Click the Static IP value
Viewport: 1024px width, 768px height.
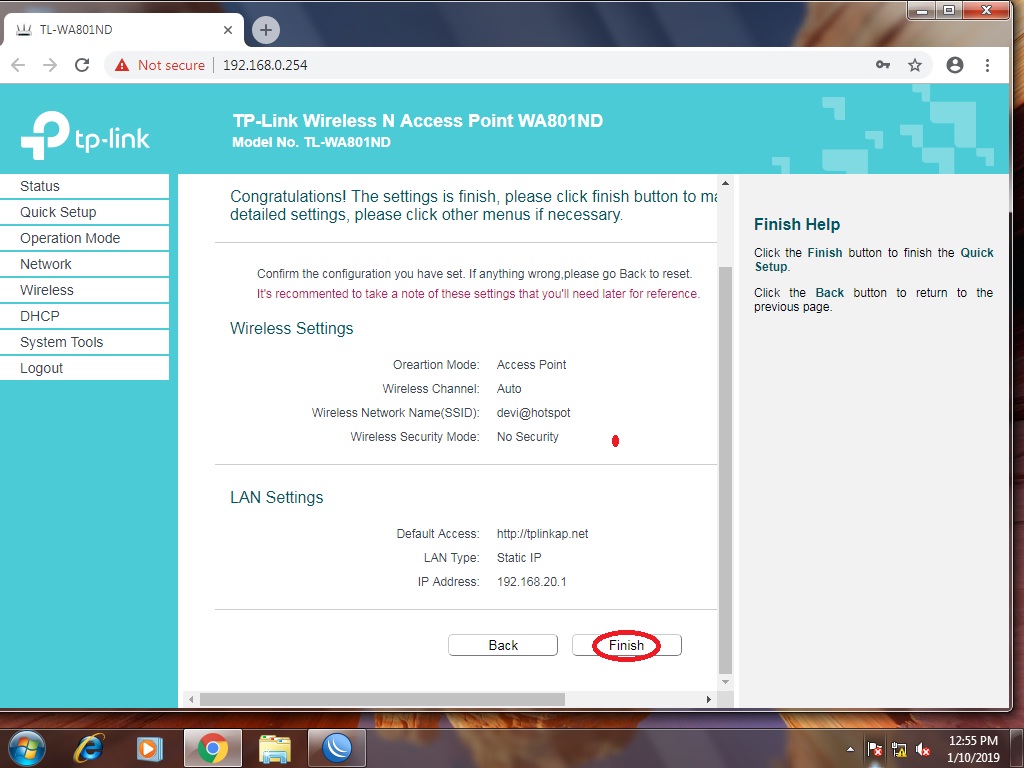point(519,558)
